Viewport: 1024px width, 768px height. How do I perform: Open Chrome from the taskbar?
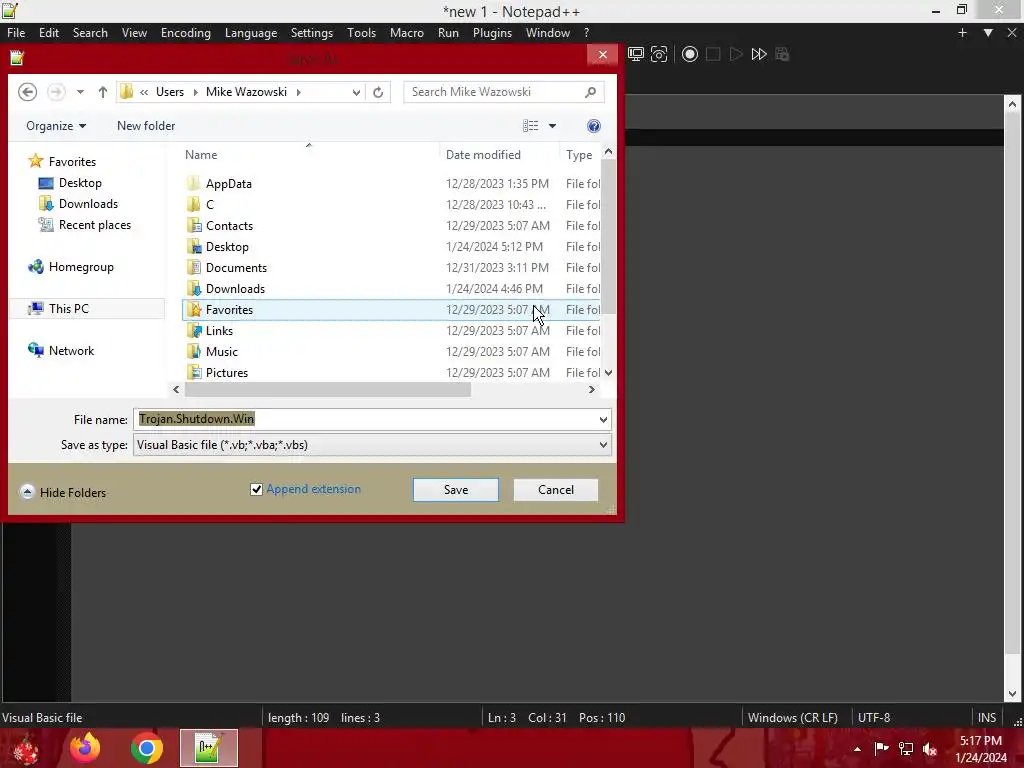147,748
